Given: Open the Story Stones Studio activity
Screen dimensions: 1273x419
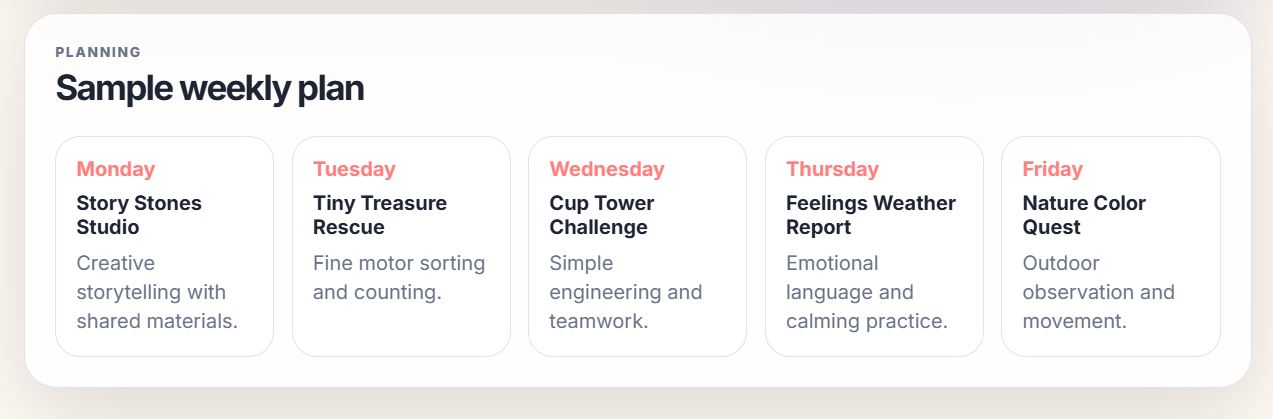Looking at the screenshot, I should click(139, 215).
